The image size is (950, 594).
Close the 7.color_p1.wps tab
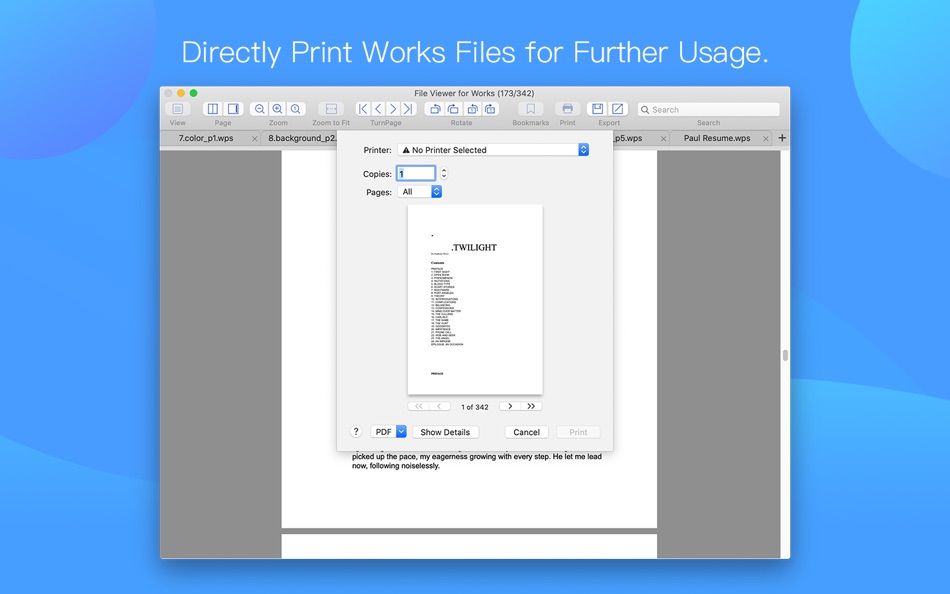pyautogui.click(x=254, y=139)
